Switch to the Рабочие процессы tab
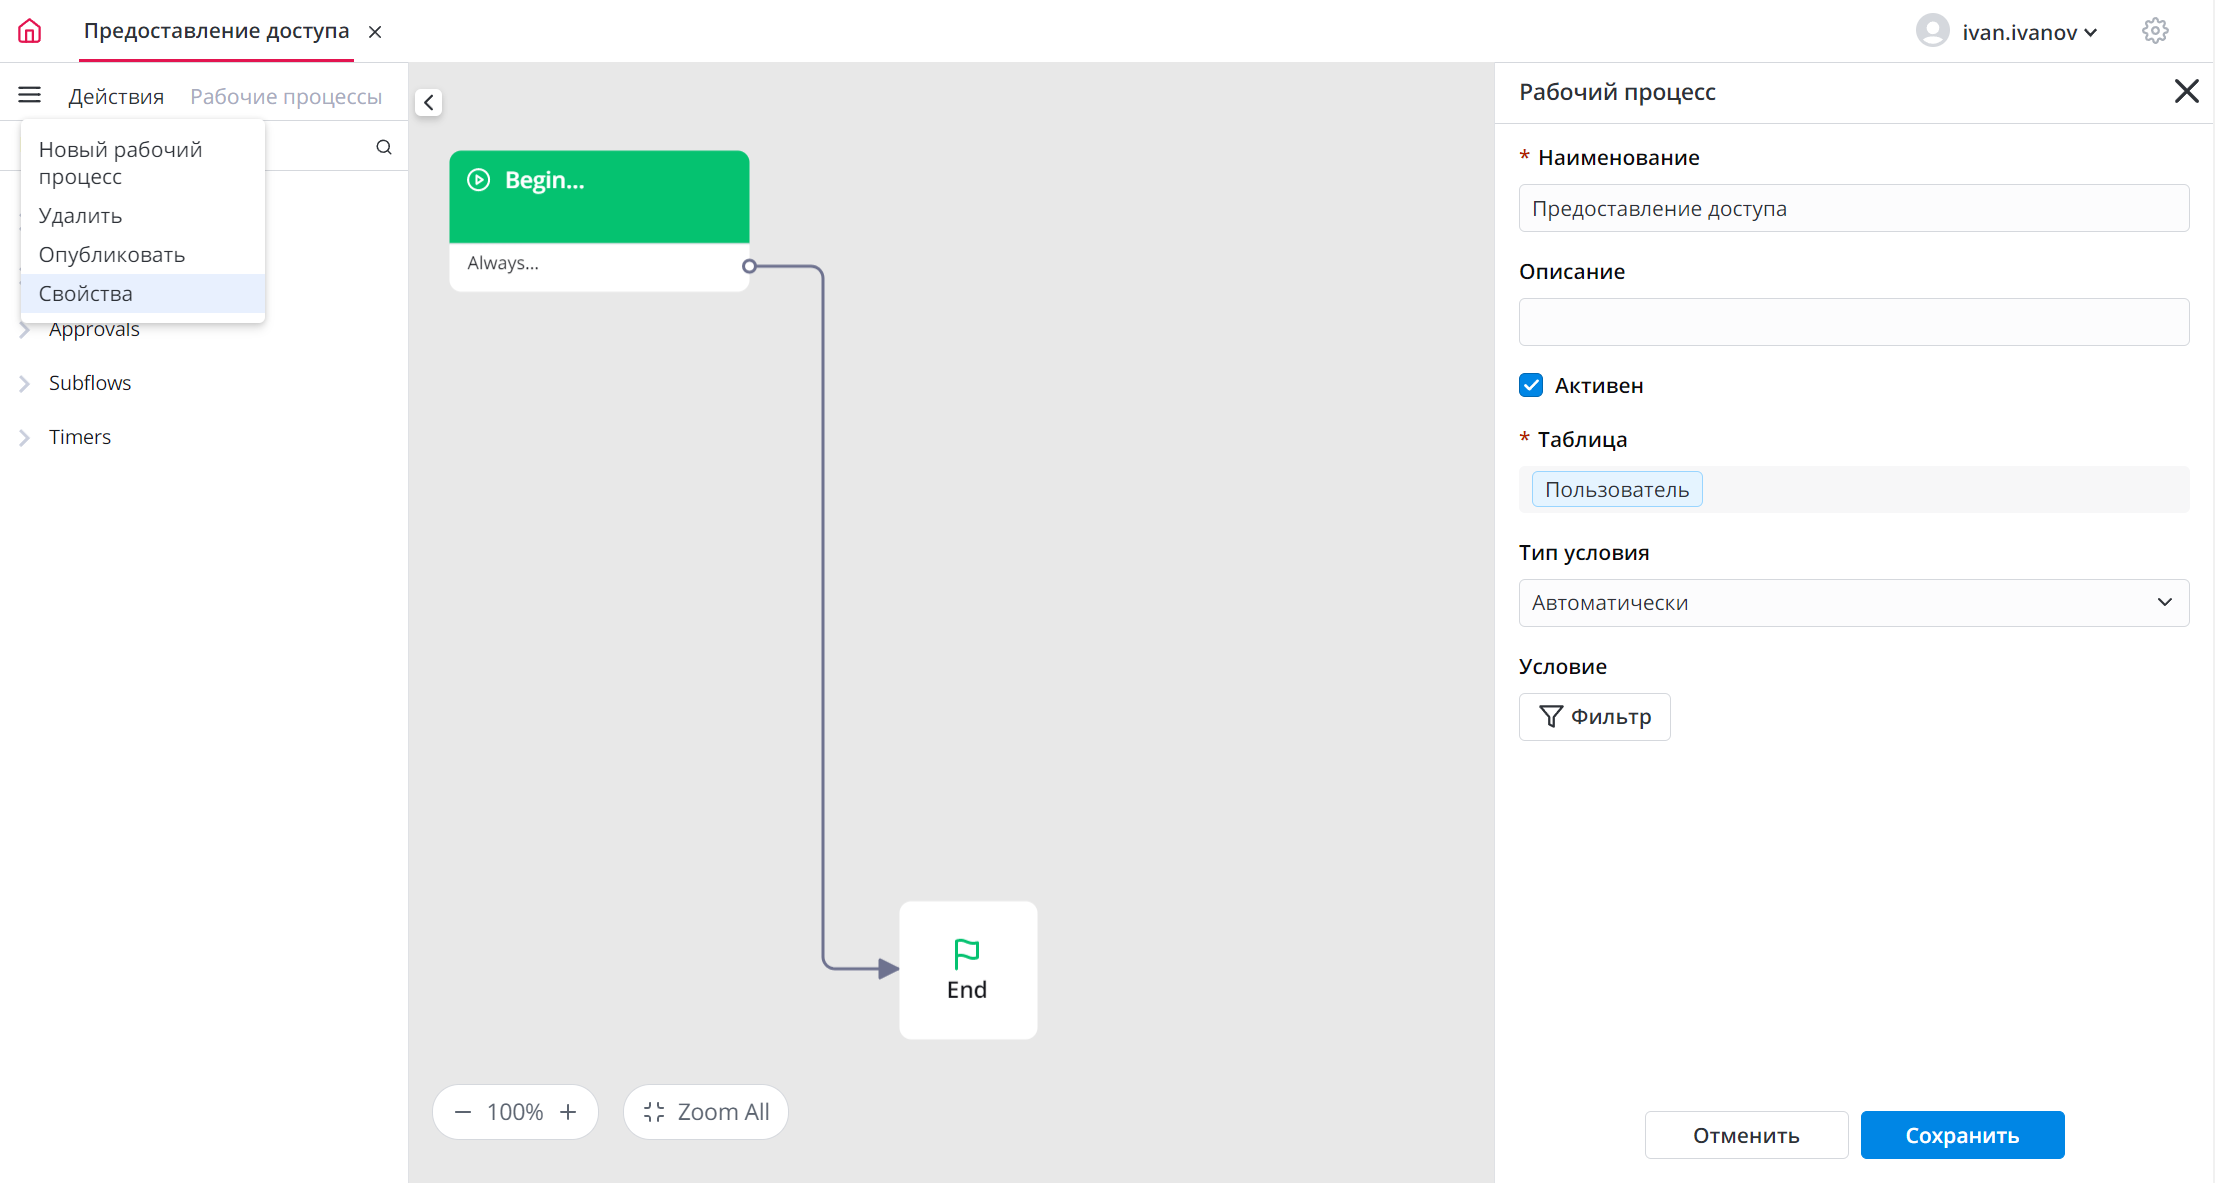 pyautogui.click(x=286, y=96)
